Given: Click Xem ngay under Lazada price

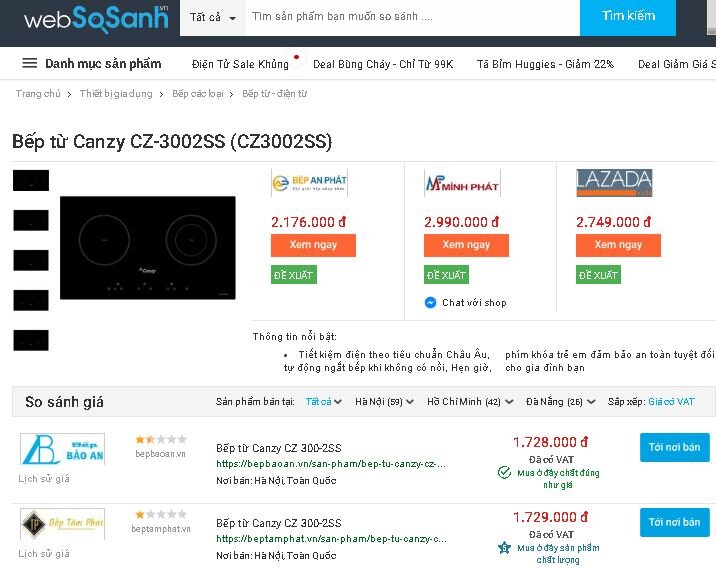Looking at the screenshot, I should [618, 245].
